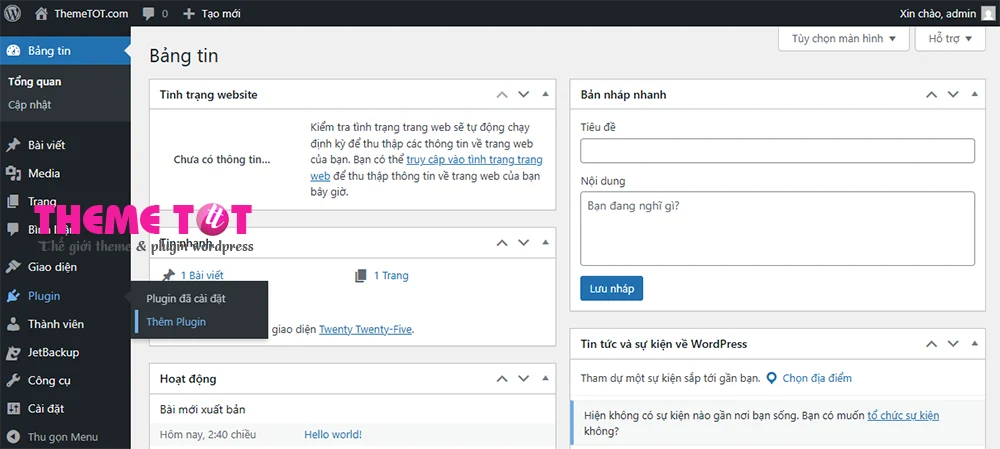The height and width of the screenshot is (449, 1000).
Task: Click Tạo mới in the admin bar
Action: (x=221, y=13)
